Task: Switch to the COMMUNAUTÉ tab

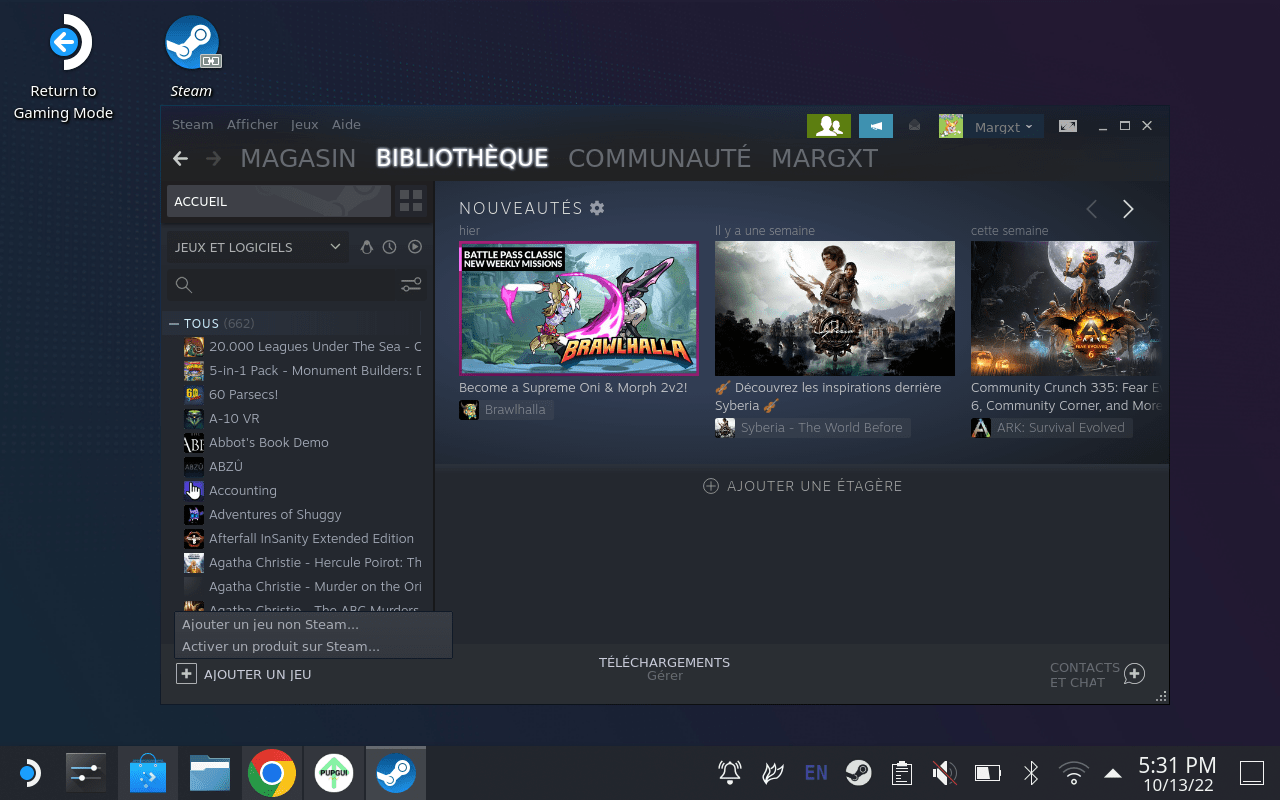Action: pyautogui.click(x=659, y=158)
